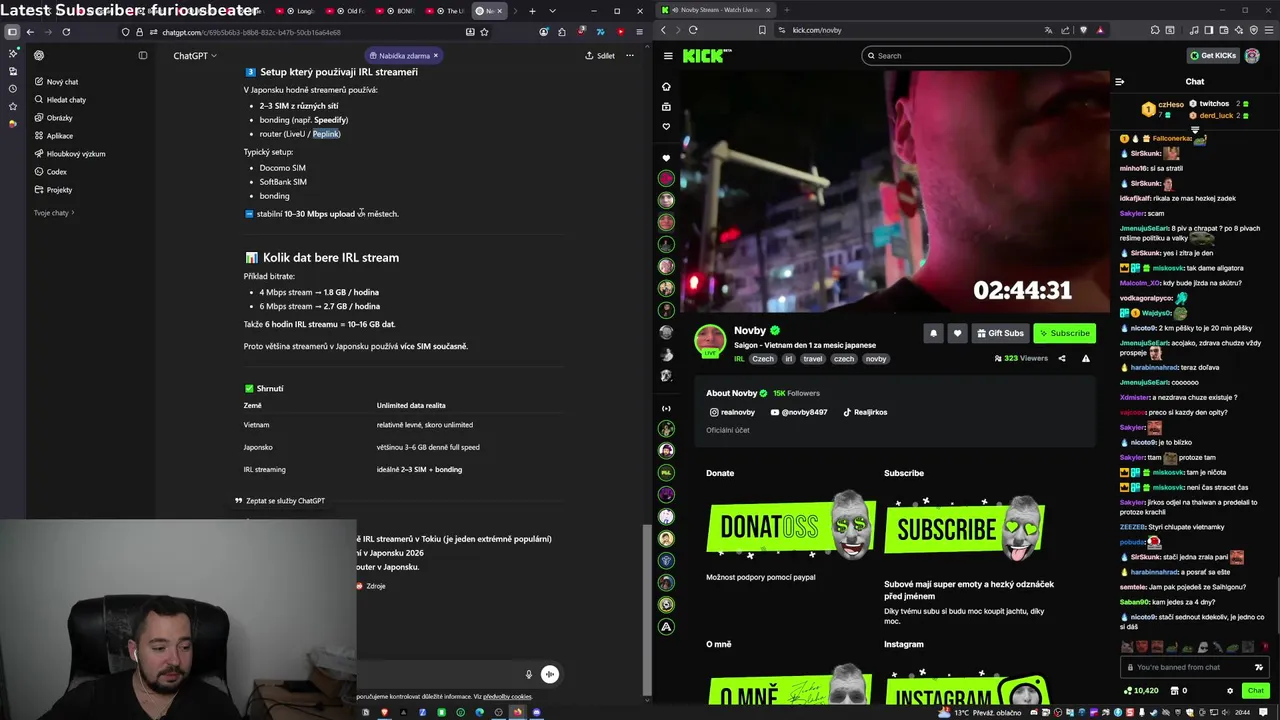Open Projekty in ChatGPT sidebar

54,190
